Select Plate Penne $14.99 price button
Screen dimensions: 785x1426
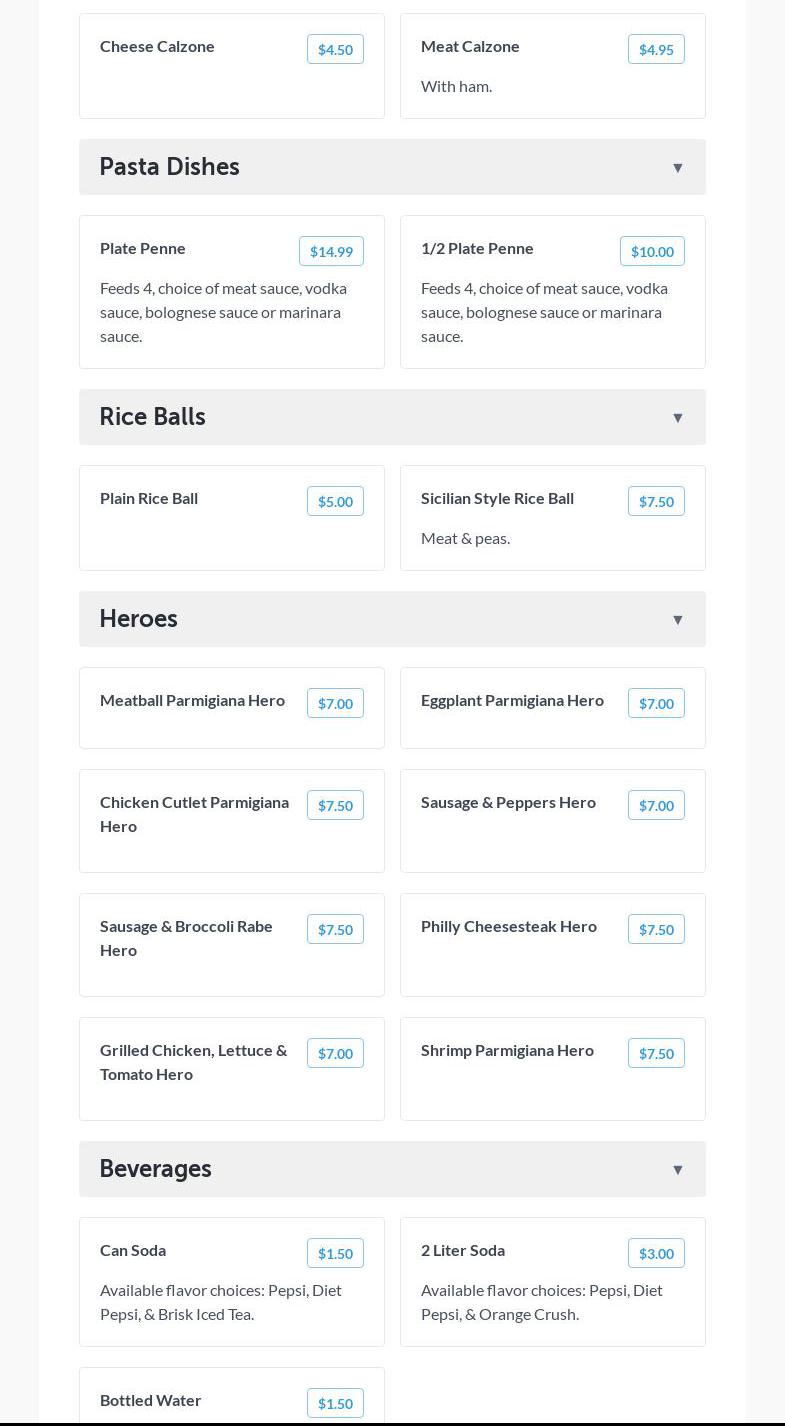coord(331,251)
